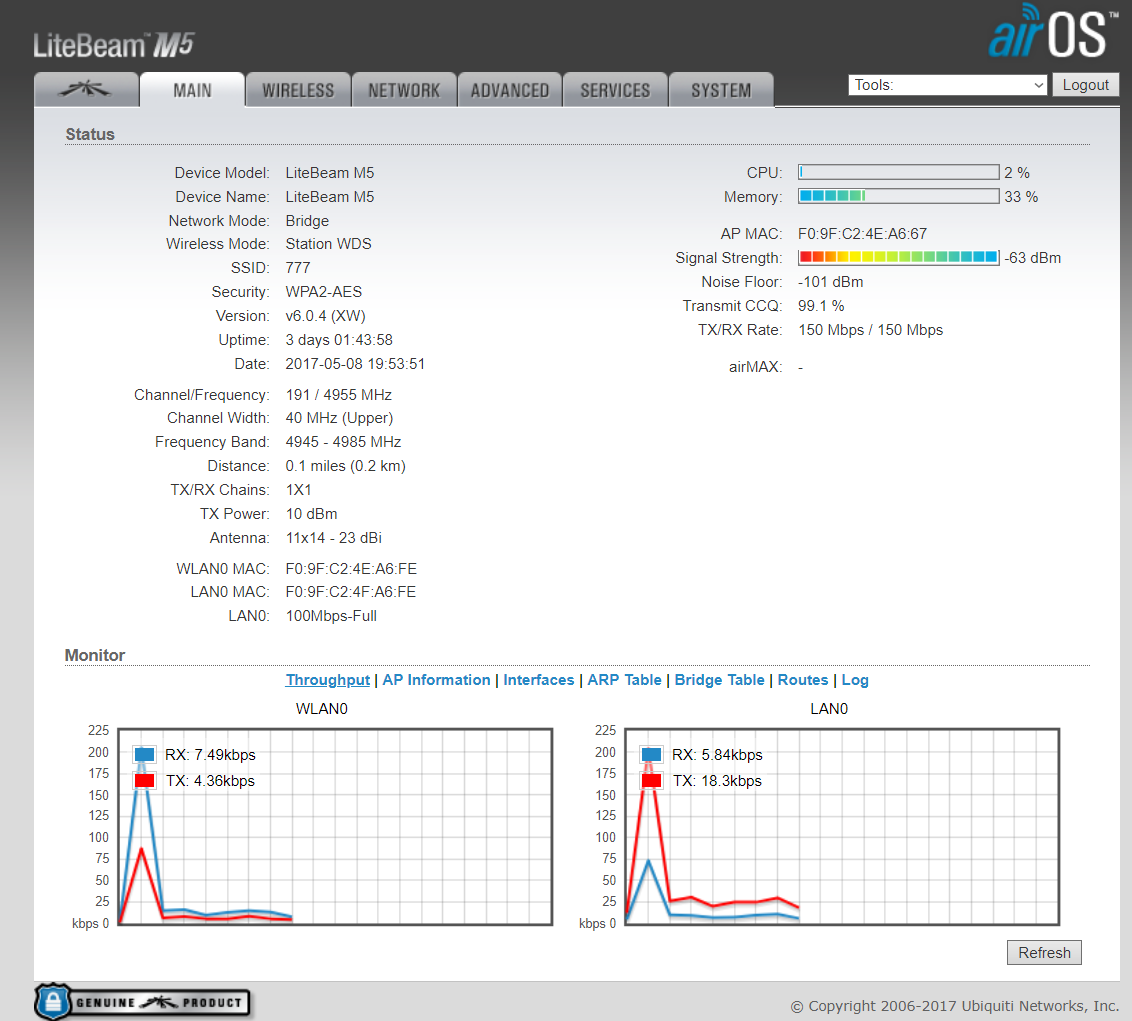The height and width of the screenshot is (1021, 1132).
Task: Click the WLAN0 TX red legend swatch
Action: click(x=144, y=781)
